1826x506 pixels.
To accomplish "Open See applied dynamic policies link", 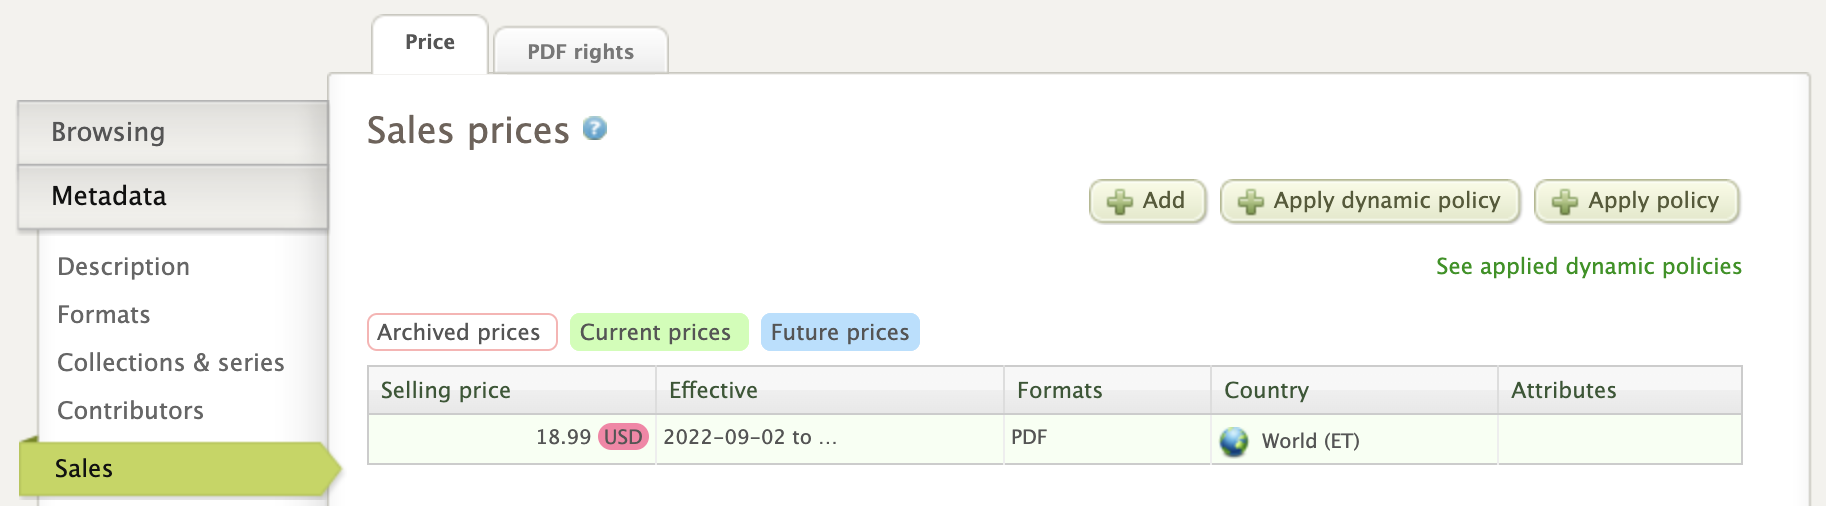I will point(1588,266).
